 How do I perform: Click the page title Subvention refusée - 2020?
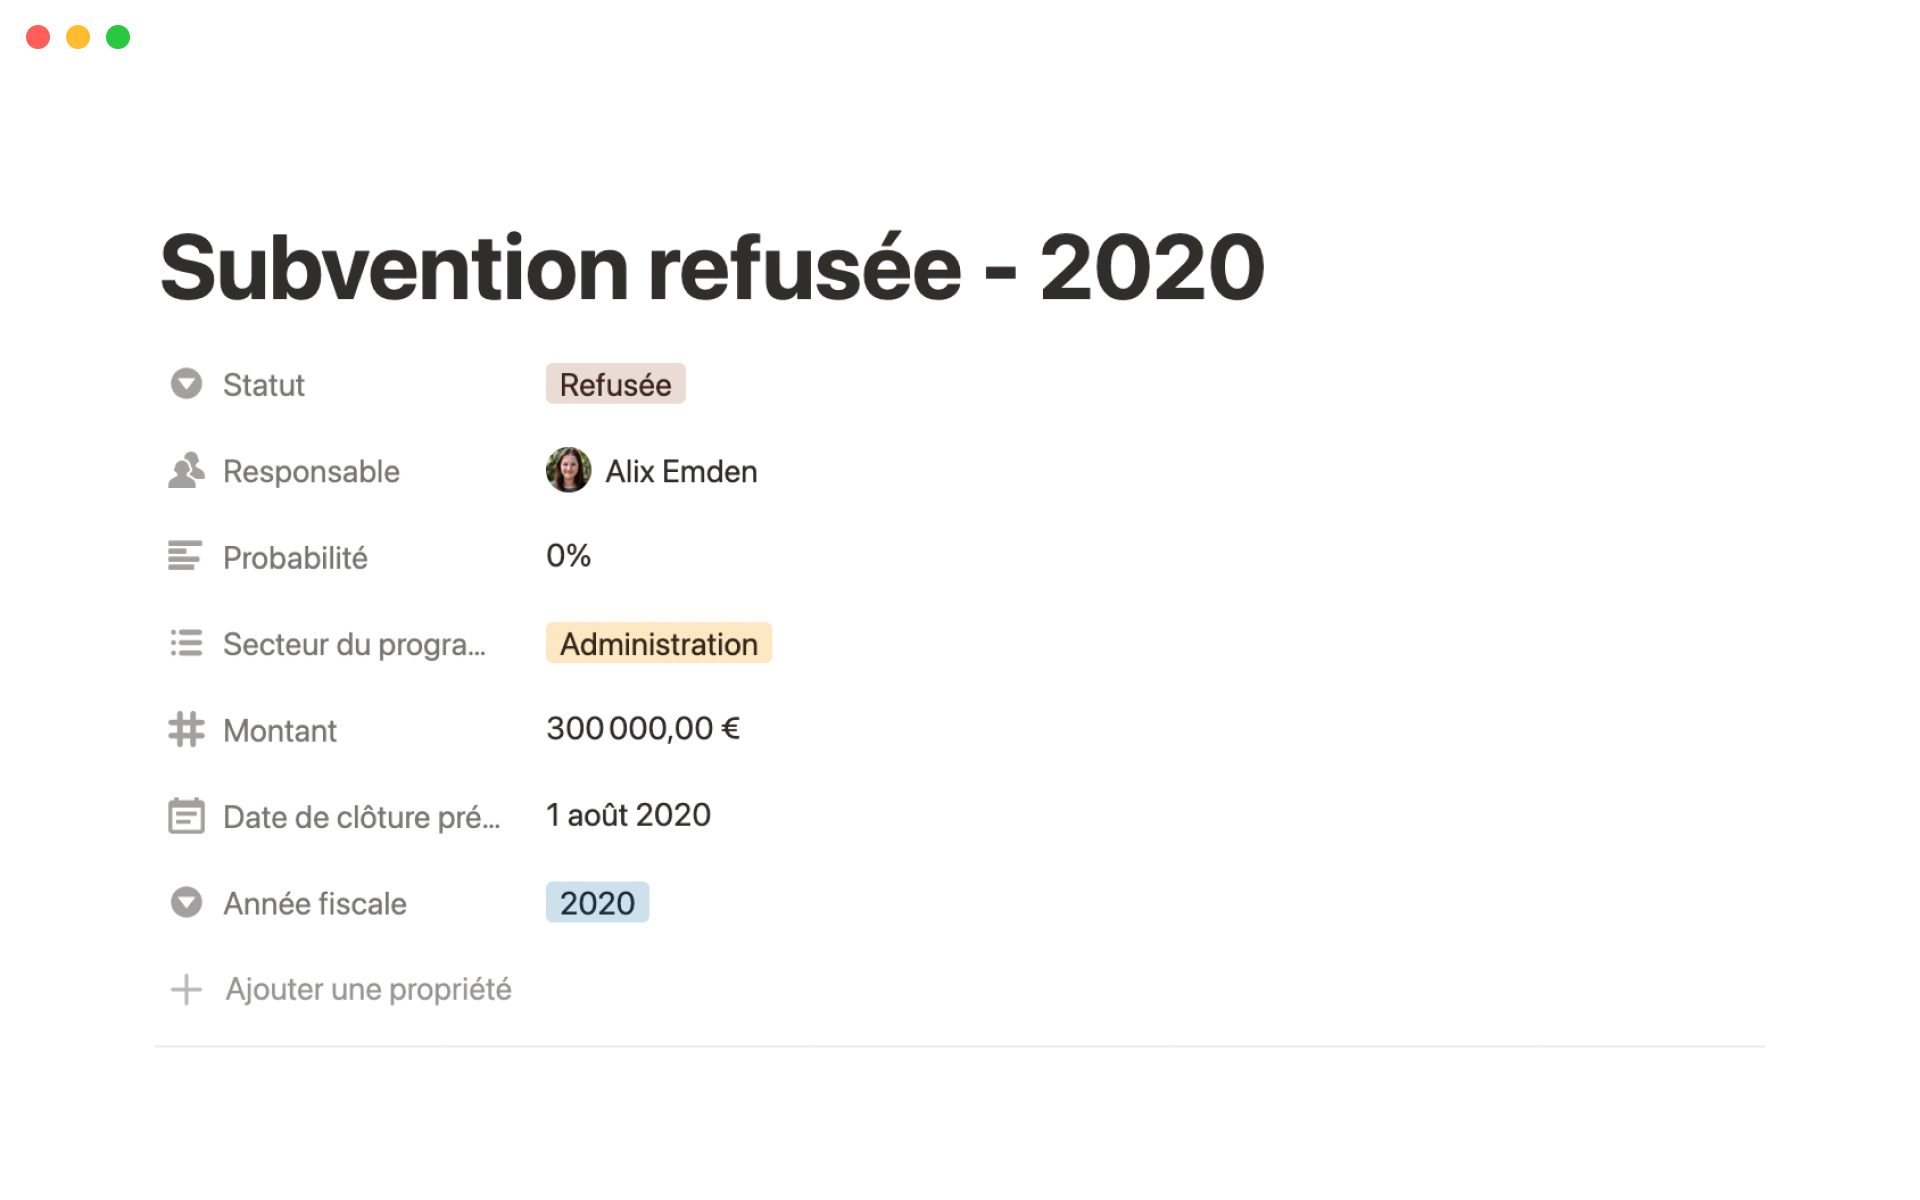pos(712,268)
